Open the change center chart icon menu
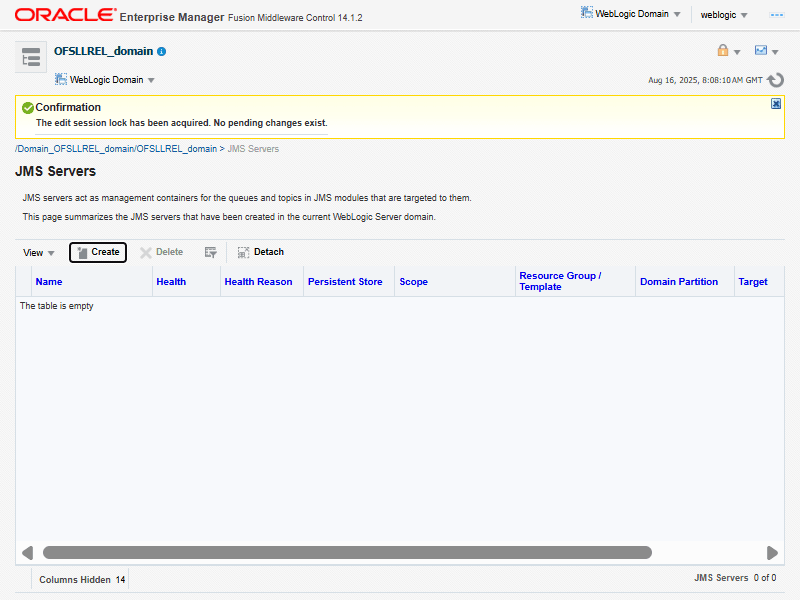 [x=766, y=51]
